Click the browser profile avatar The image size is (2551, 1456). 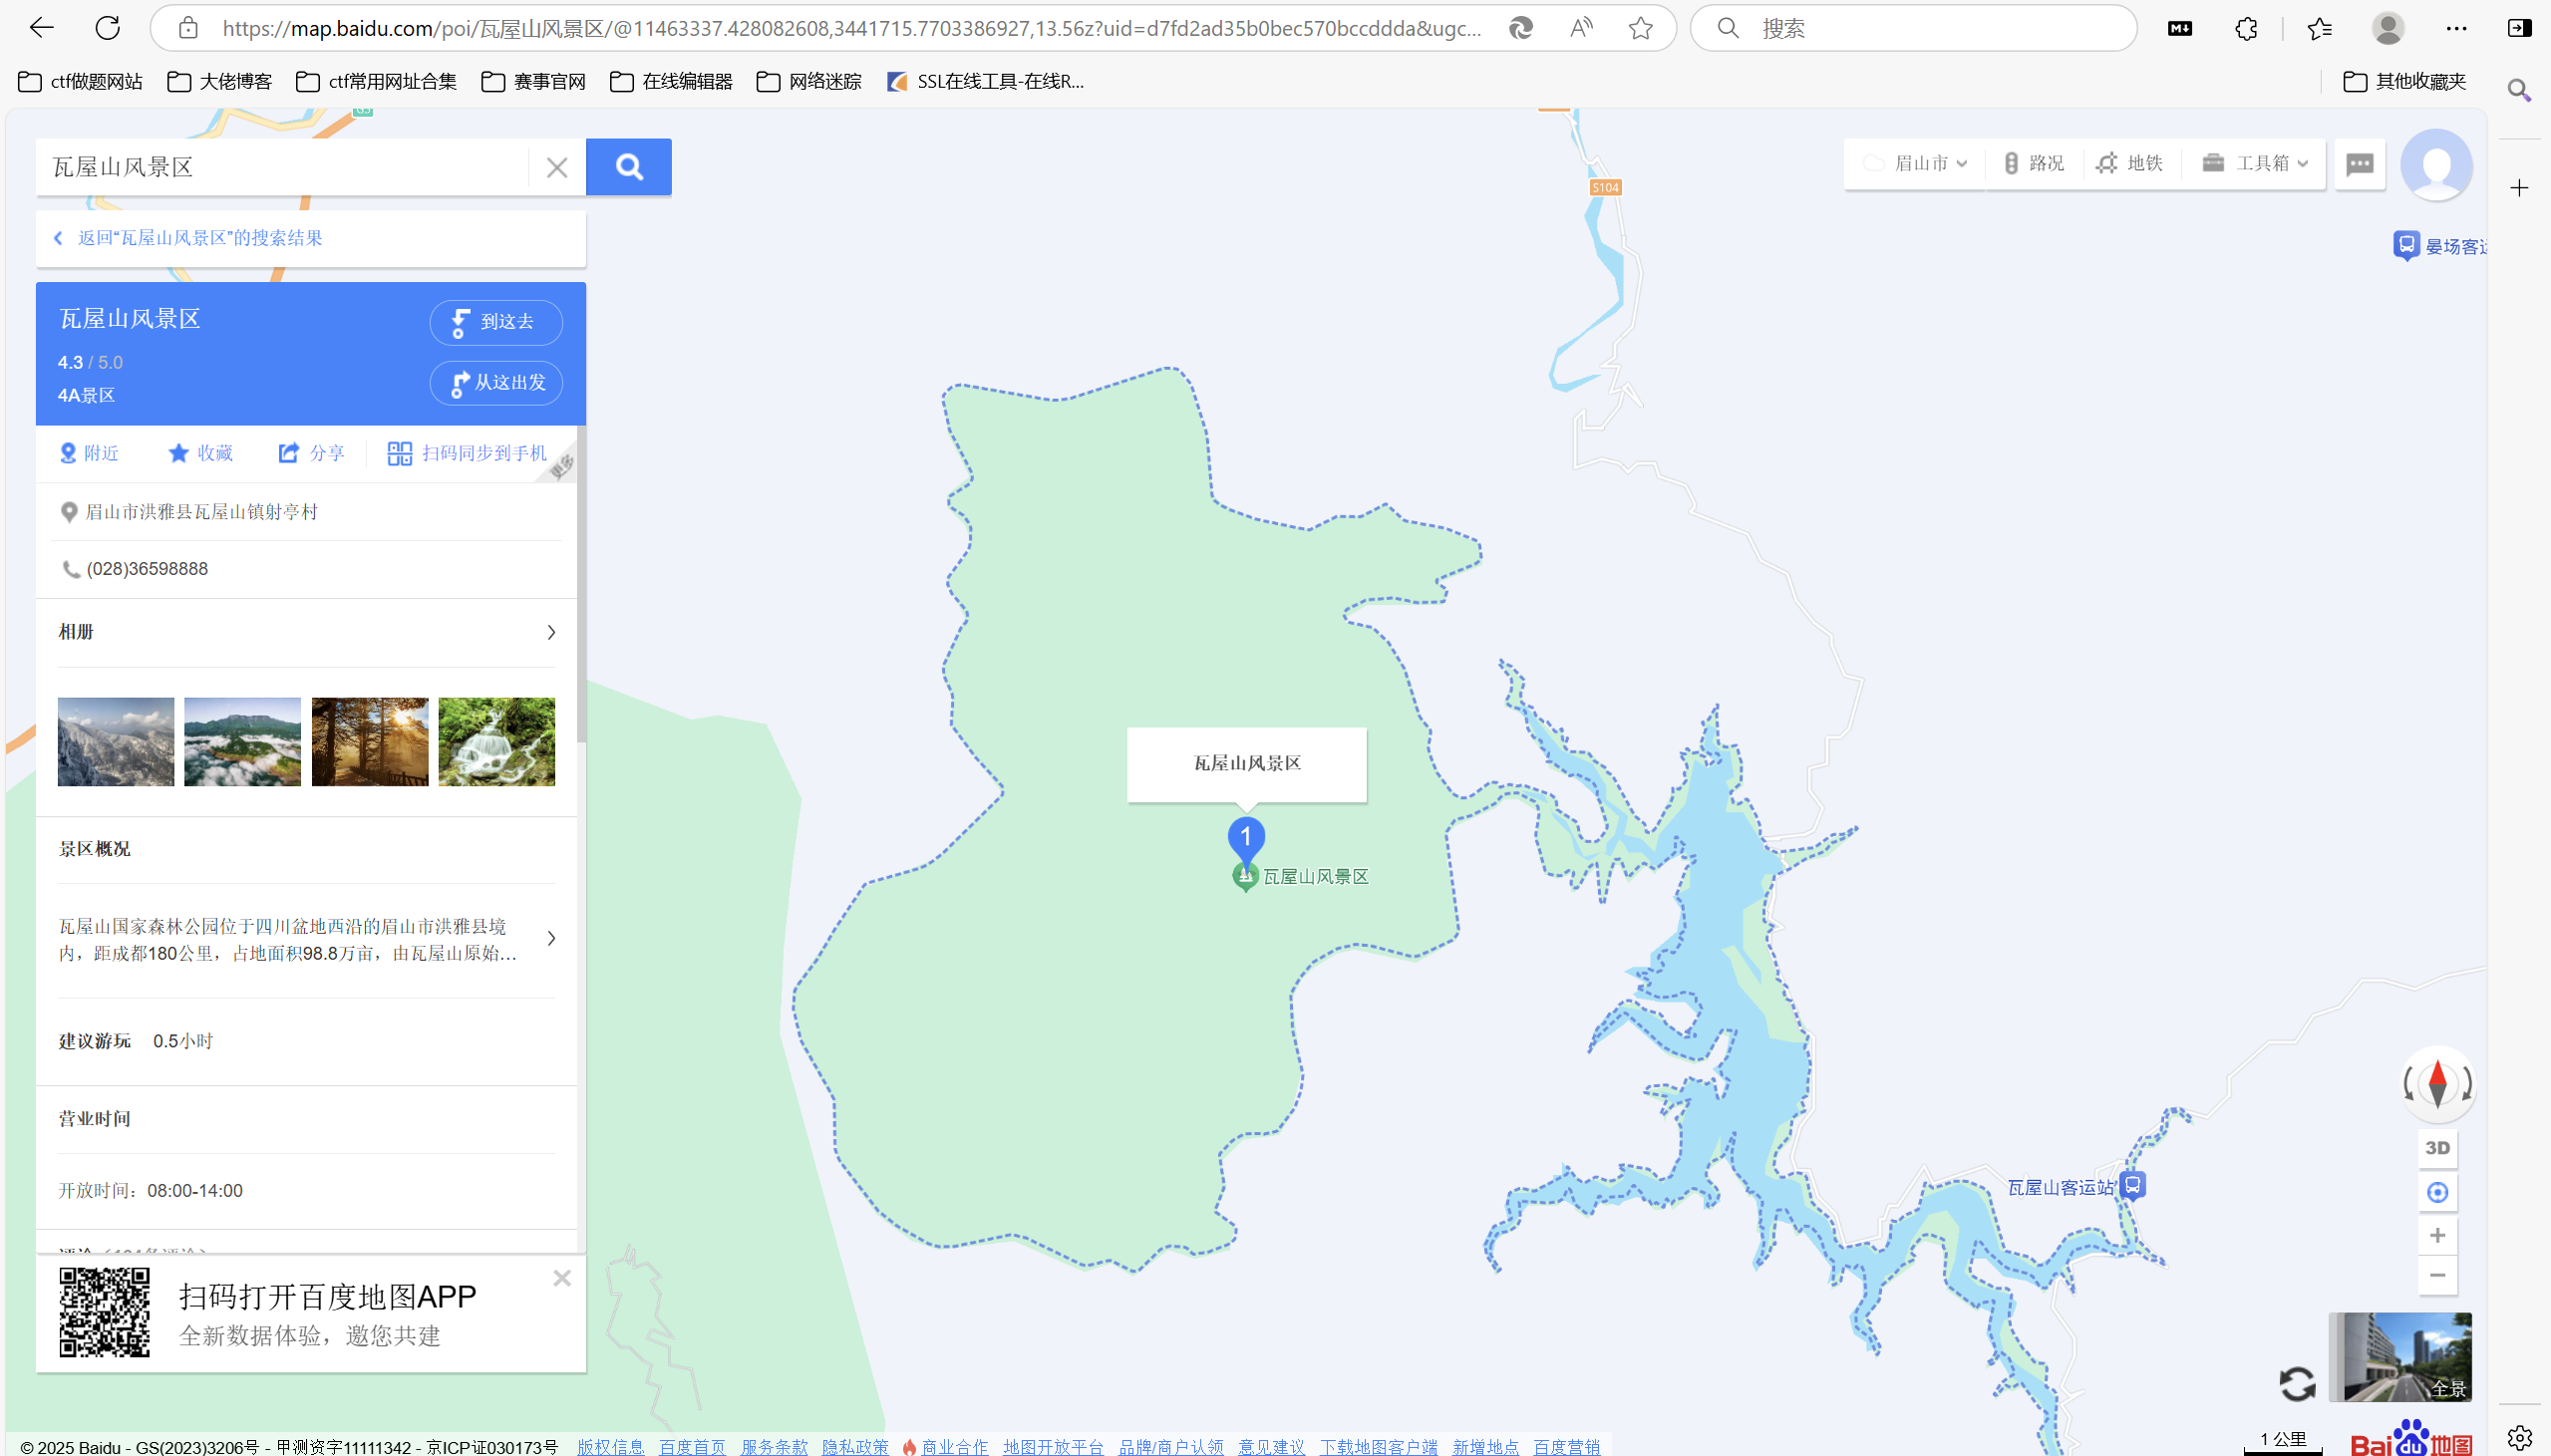(2388, 28)
